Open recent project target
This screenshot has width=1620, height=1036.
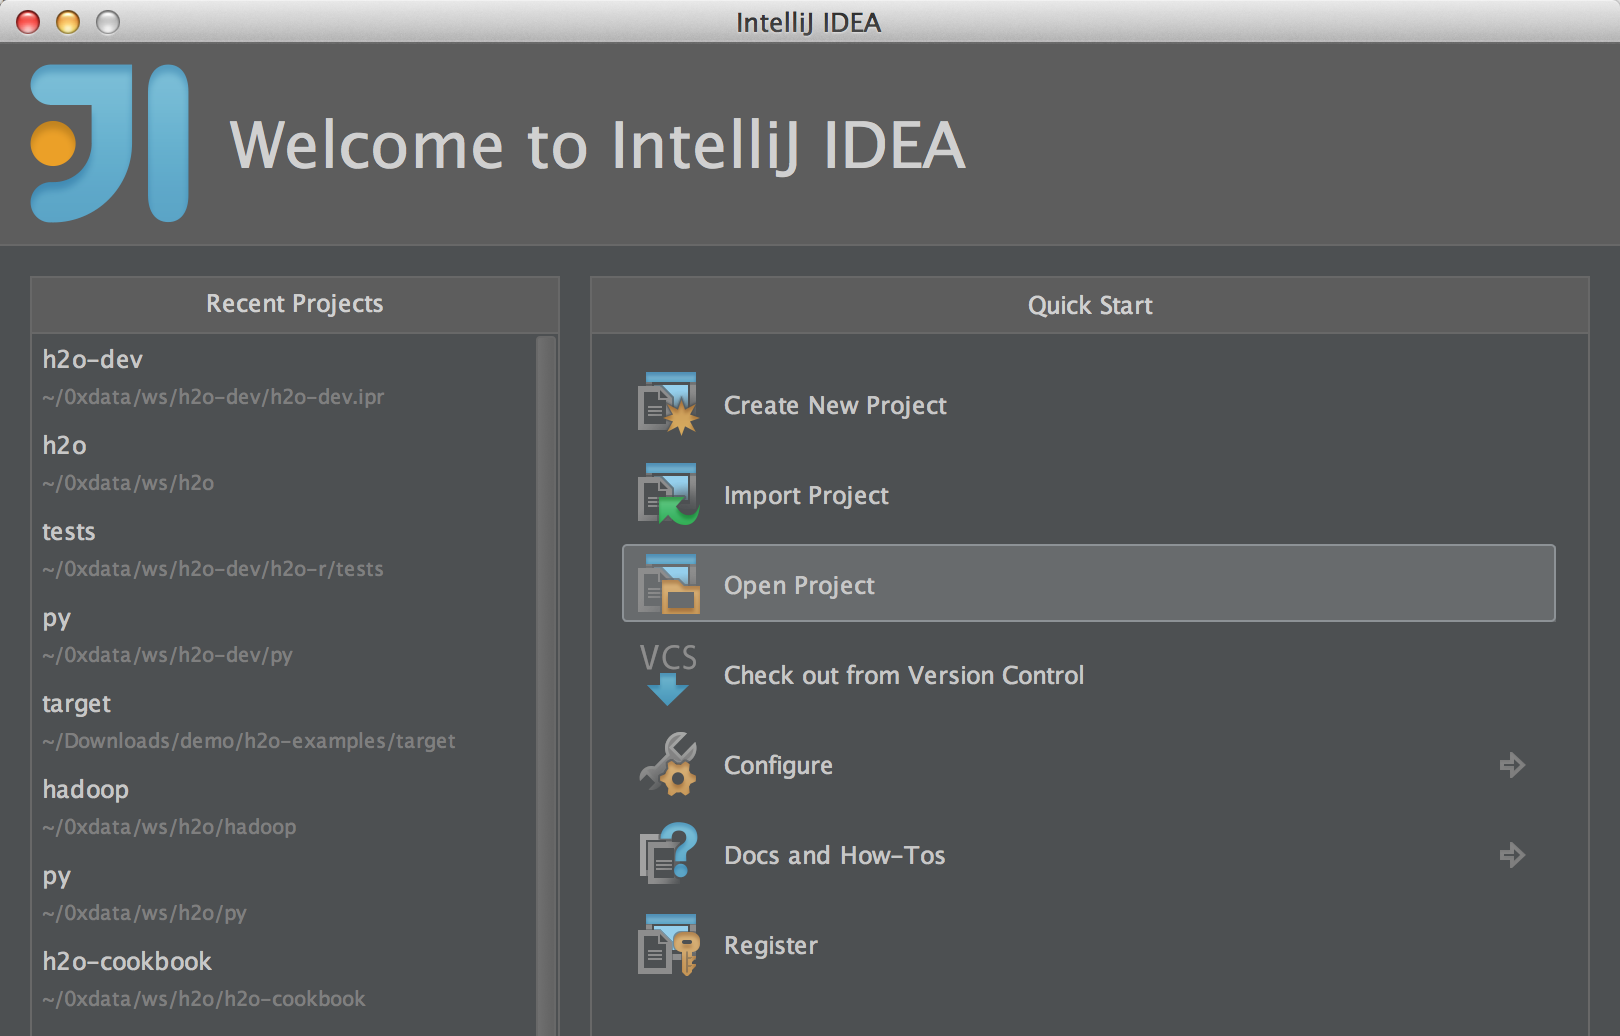(76, 704)
